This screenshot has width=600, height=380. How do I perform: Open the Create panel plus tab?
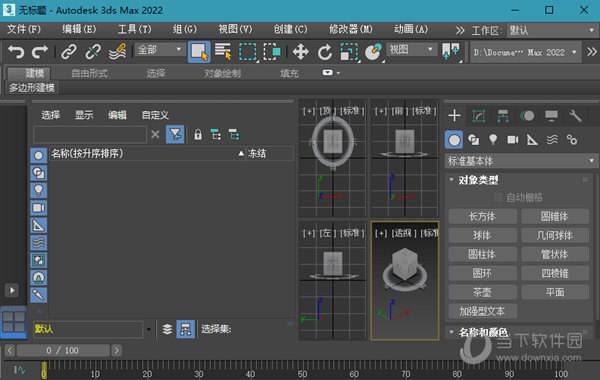tap(454, 115)
